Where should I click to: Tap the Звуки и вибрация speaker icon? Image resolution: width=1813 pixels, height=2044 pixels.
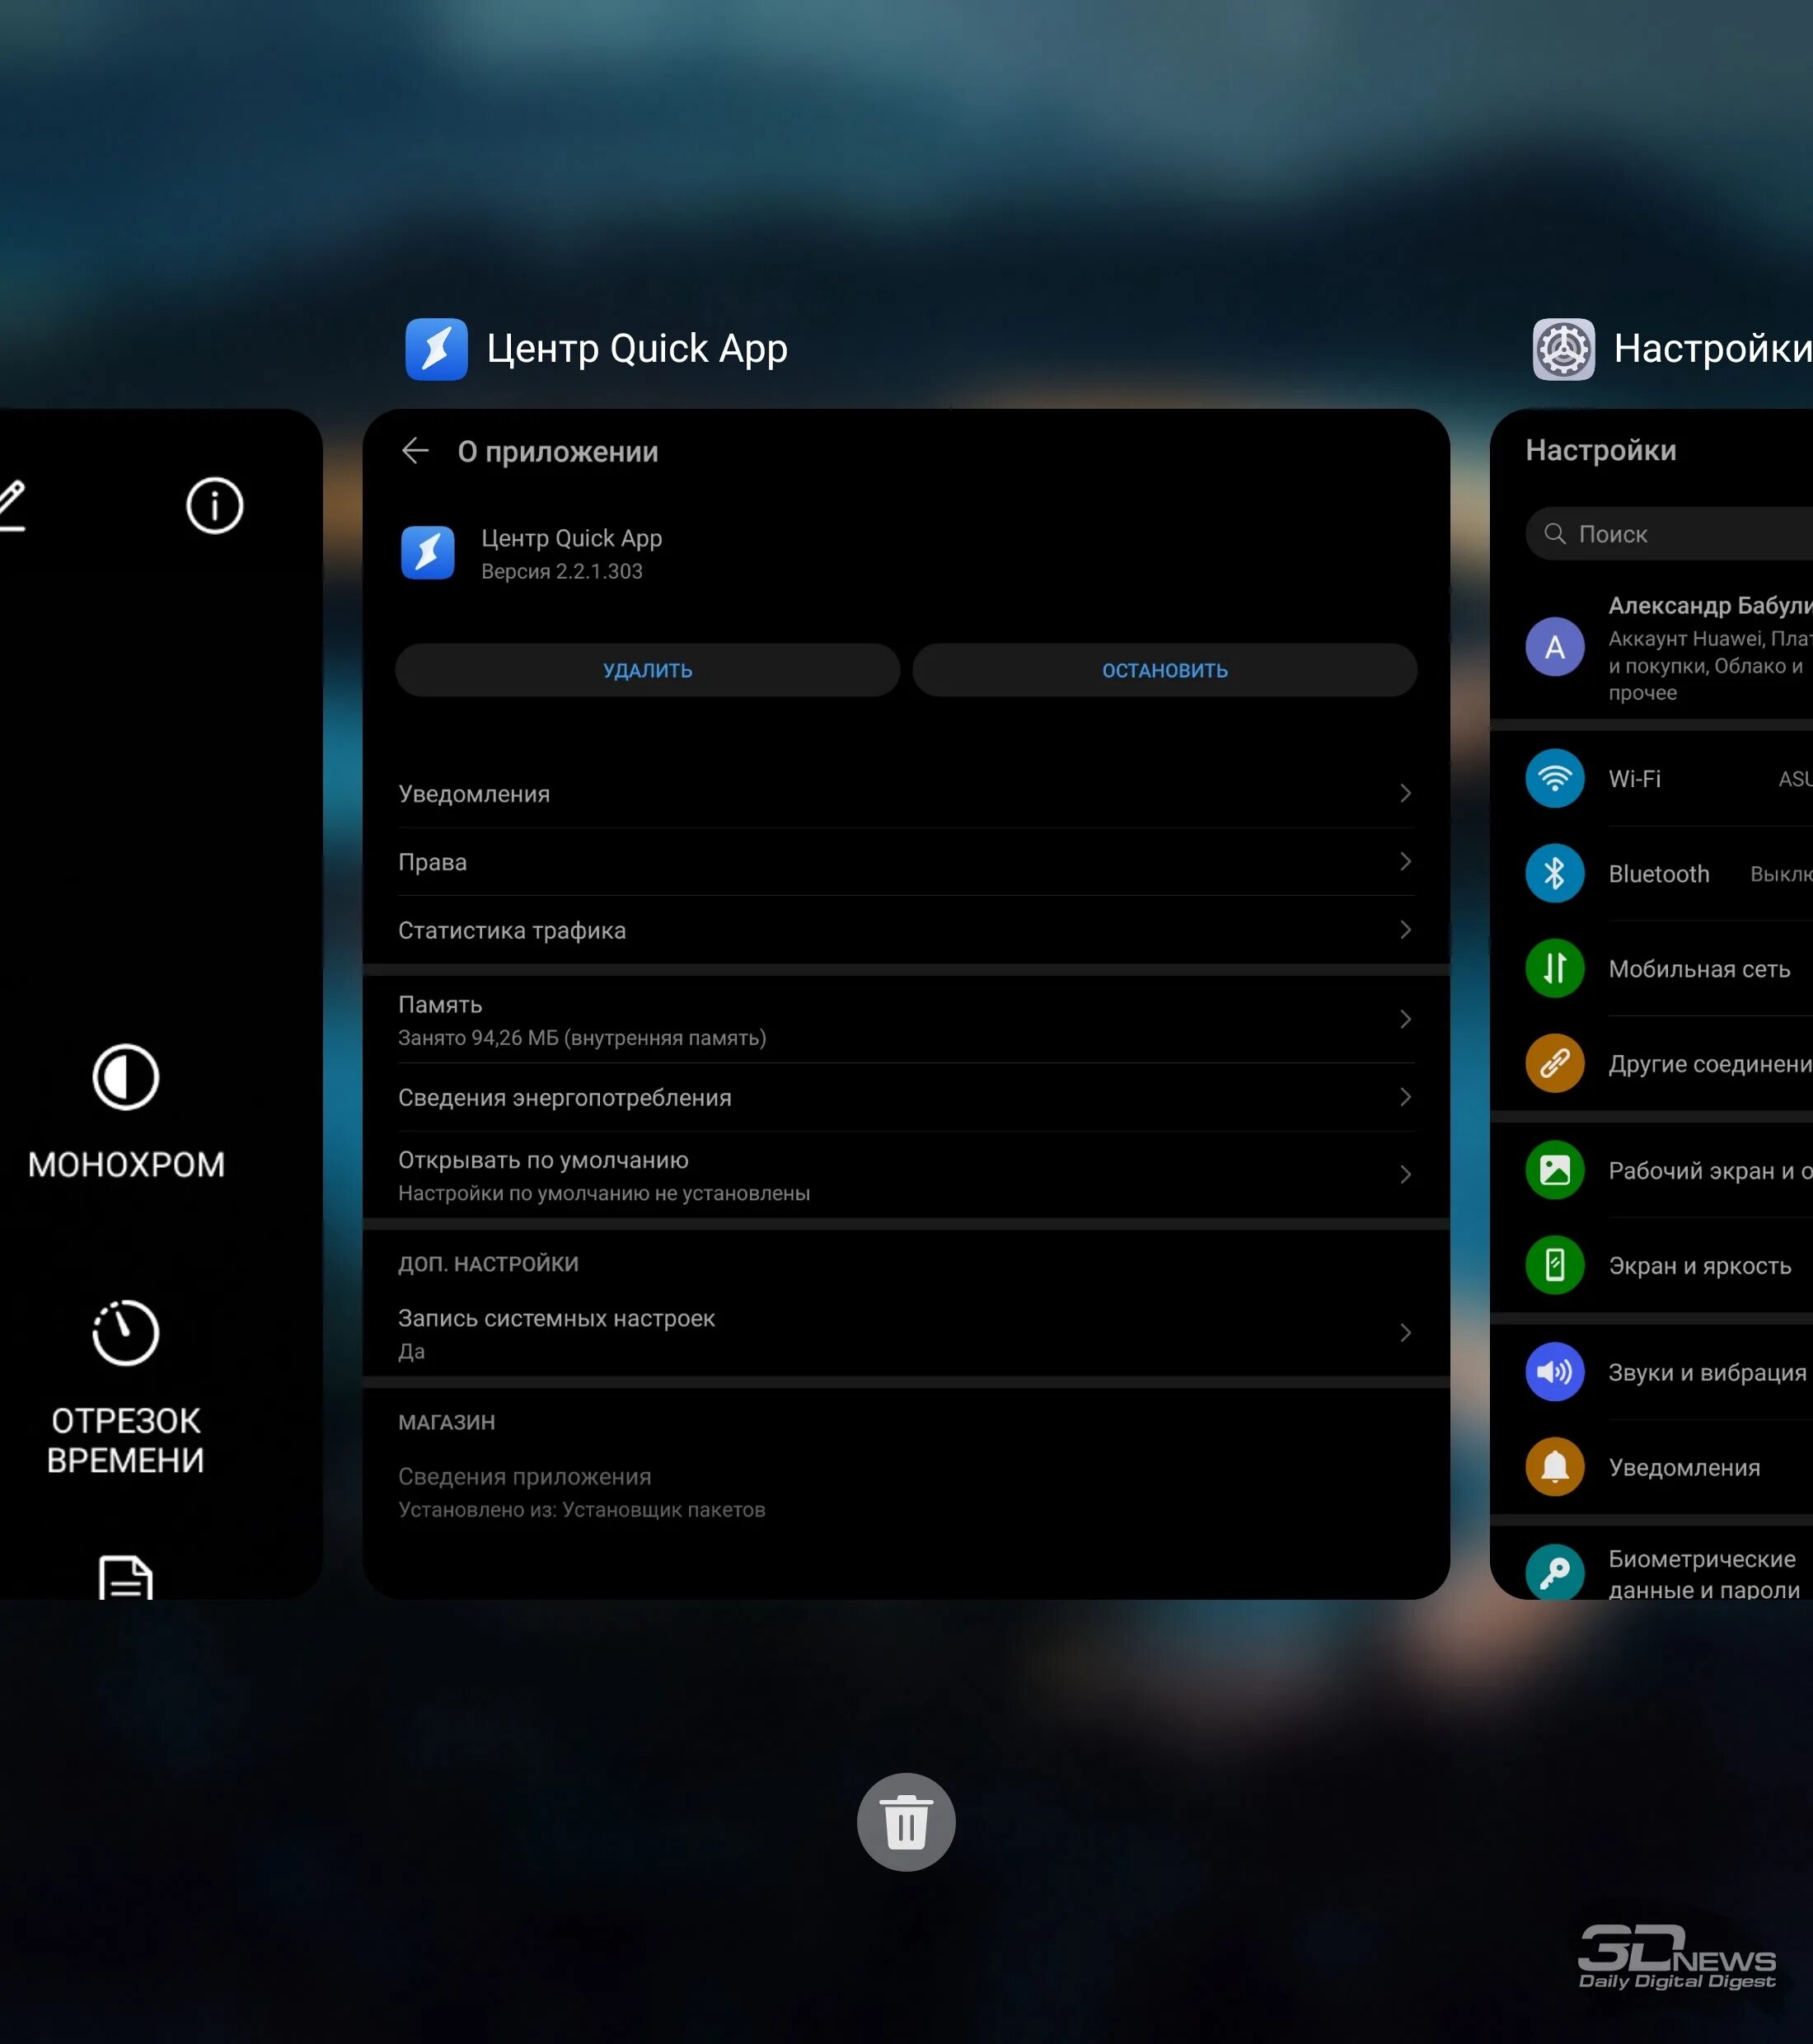tap(1555, 1372)
